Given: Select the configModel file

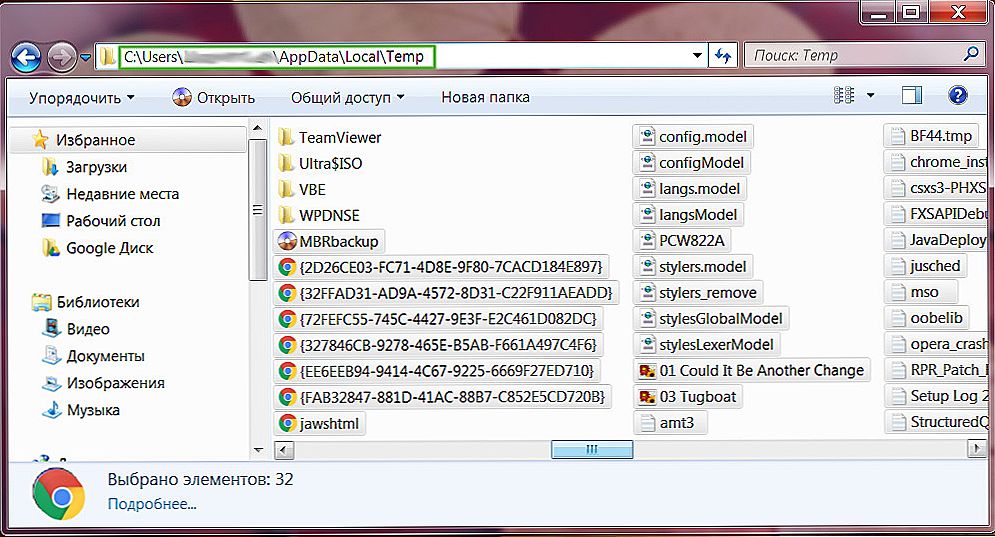Looking at the screenshot, I should (692, 162).
